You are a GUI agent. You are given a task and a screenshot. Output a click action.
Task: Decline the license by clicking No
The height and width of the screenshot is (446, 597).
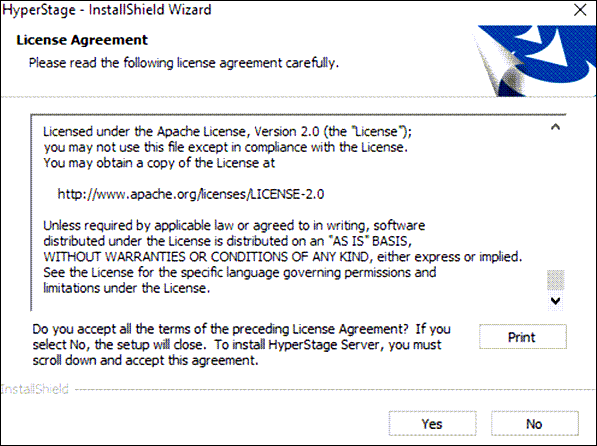pyautogui.click(x=535, y=424)
